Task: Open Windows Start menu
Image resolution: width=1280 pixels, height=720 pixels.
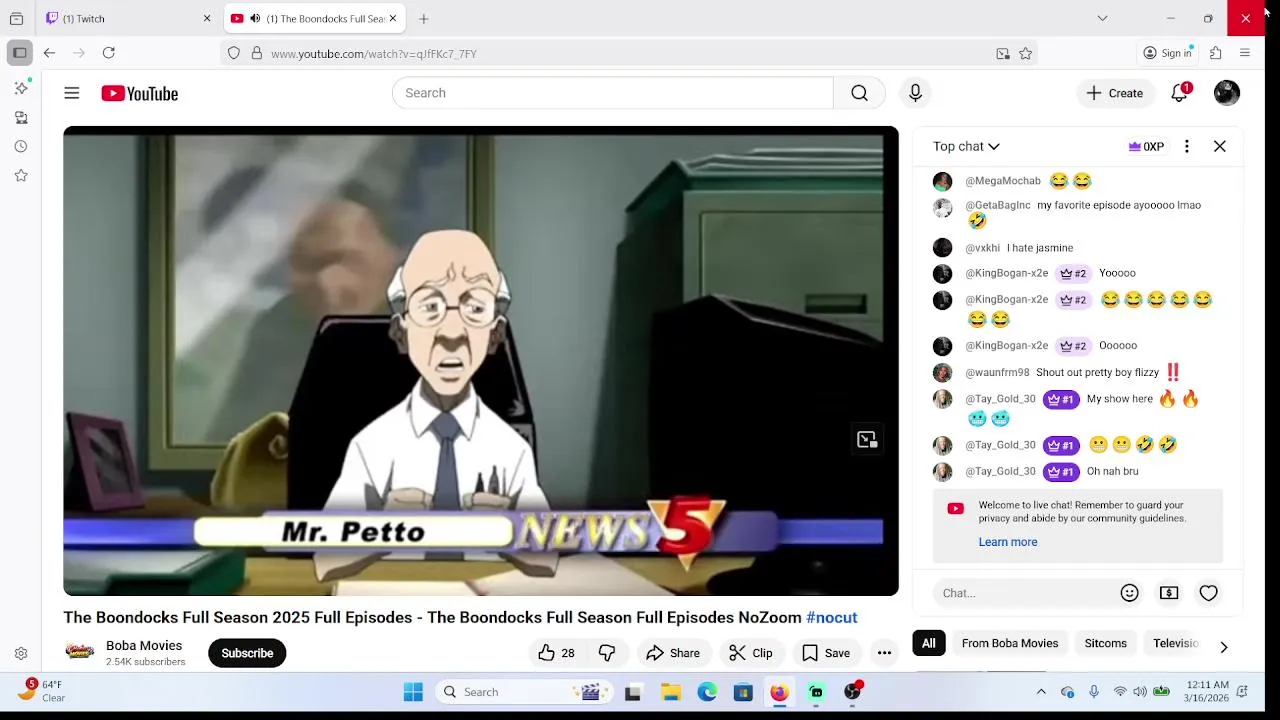Action: coord(413,692)
